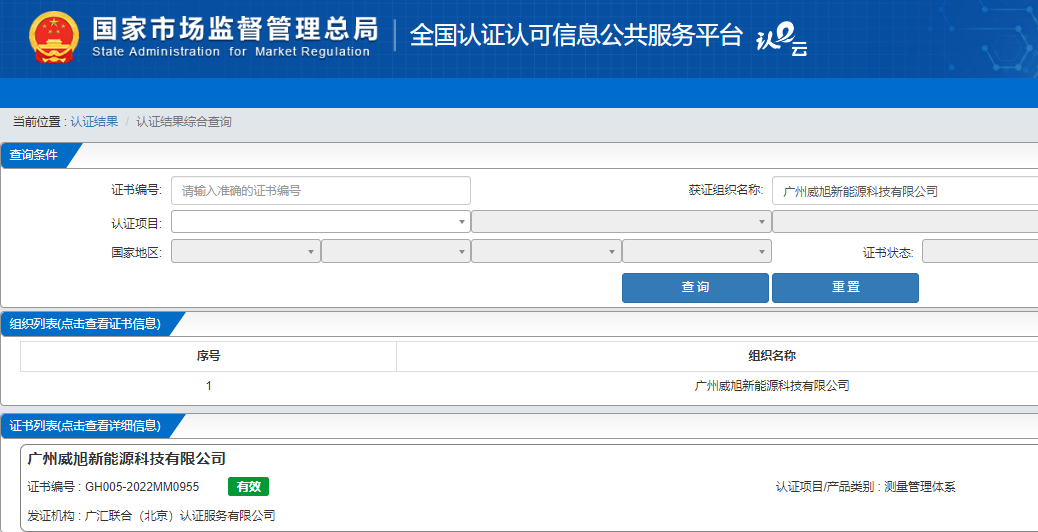Click the 认证结果综合查询 breadcrumb text
The width and height of the screenshot is (1038, 532).
coord(184,122)
